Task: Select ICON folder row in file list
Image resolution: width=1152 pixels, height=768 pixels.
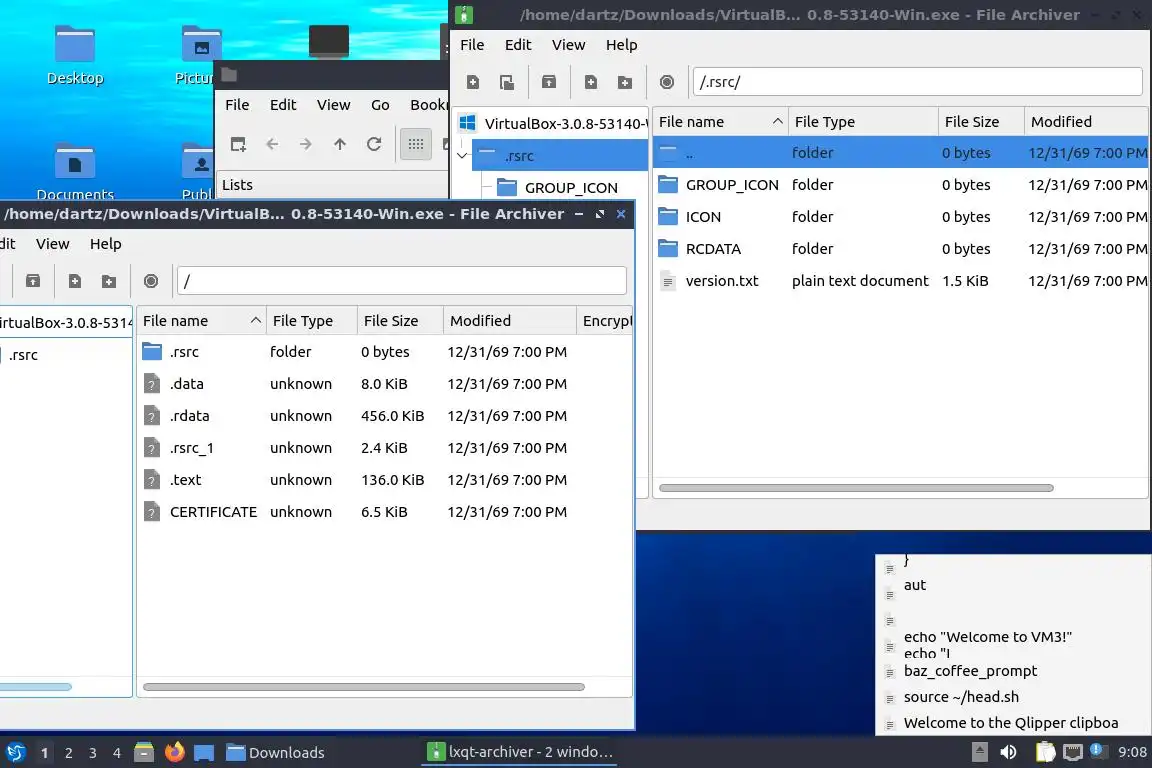Action: pos(900,217)
